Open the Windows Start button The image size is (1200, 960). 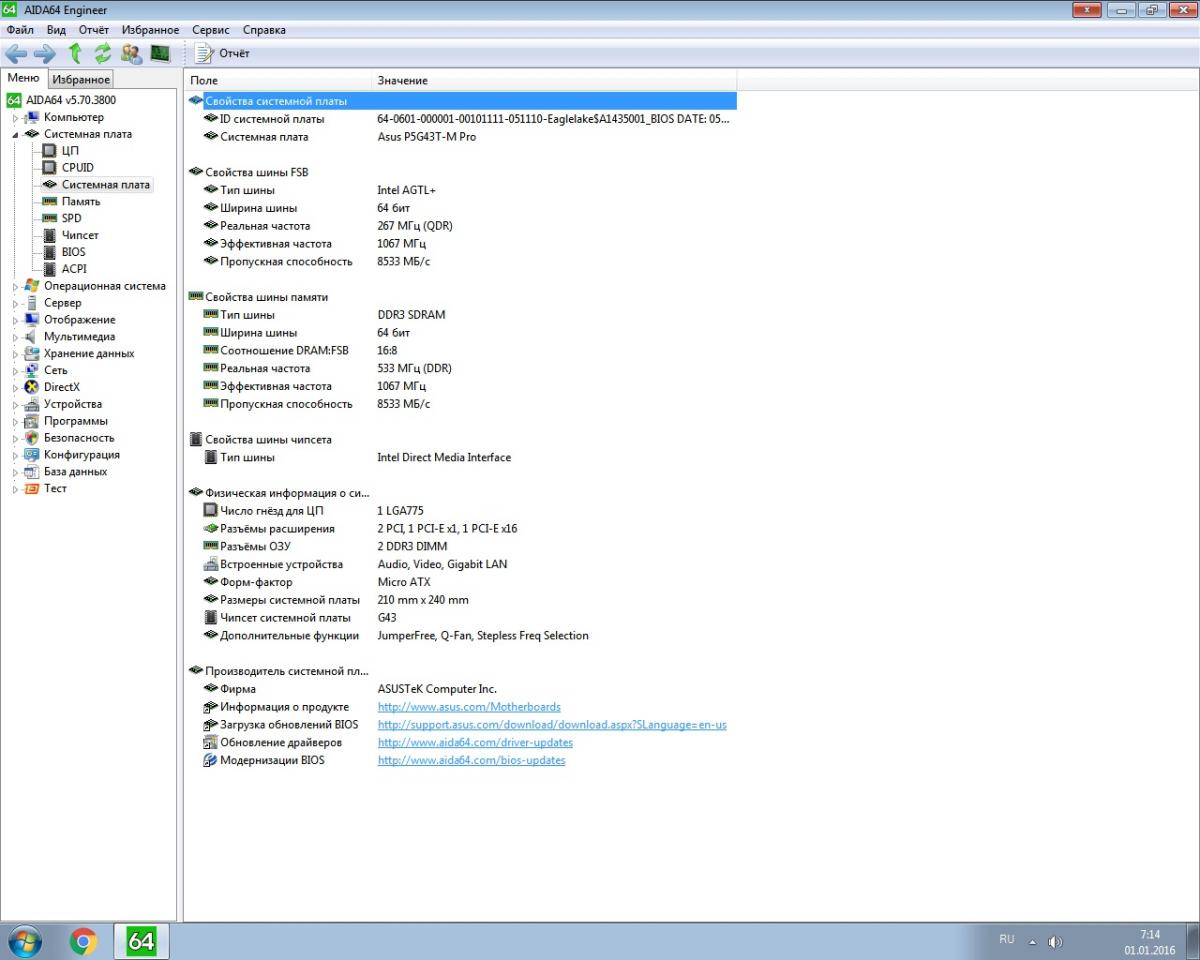pos(24,941)
